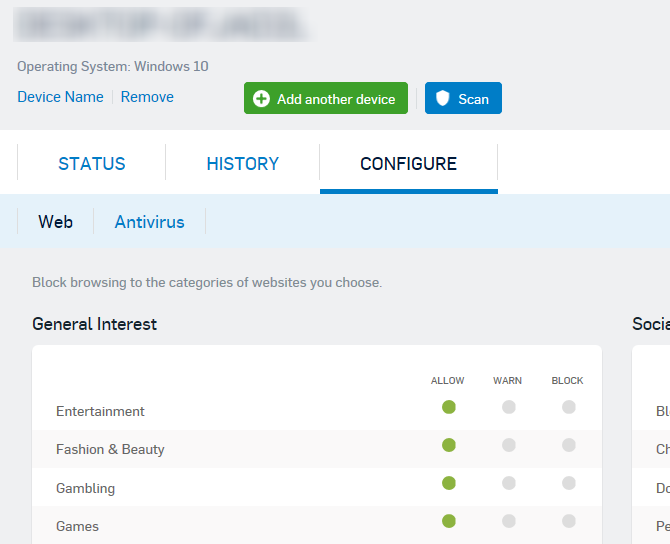Switch to the History tab
The width and height of the screenshot is (670, 544).
click(242, 164)
